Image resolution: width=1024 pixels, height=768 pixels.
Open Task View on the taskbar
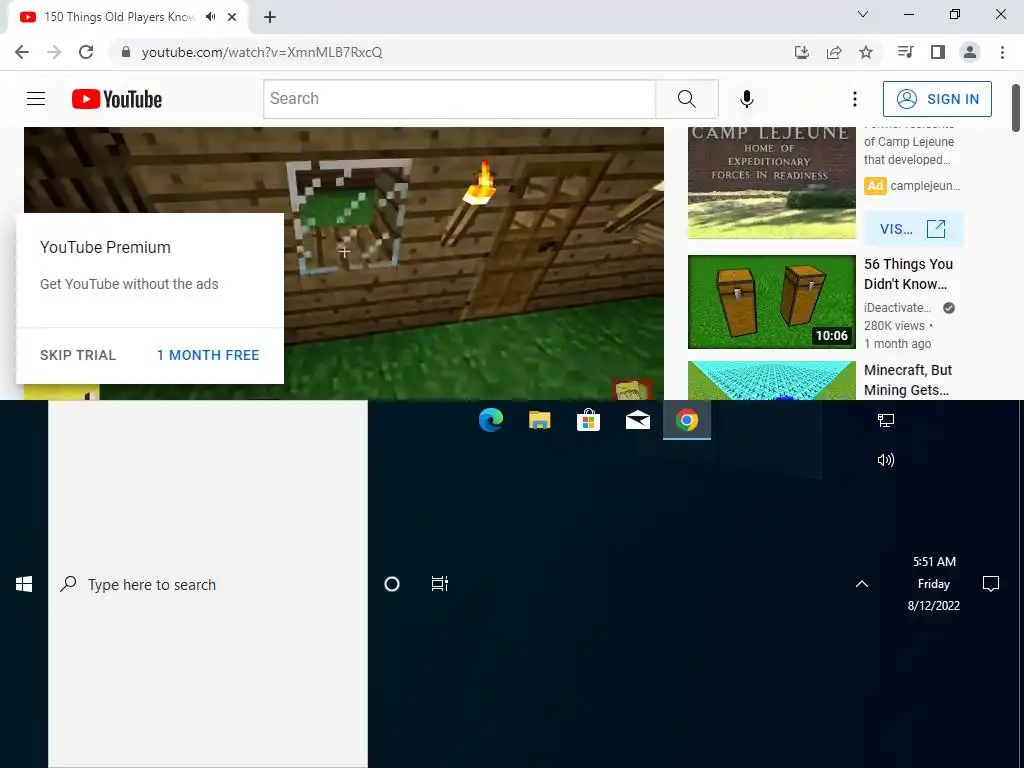(x=440, y=584)
